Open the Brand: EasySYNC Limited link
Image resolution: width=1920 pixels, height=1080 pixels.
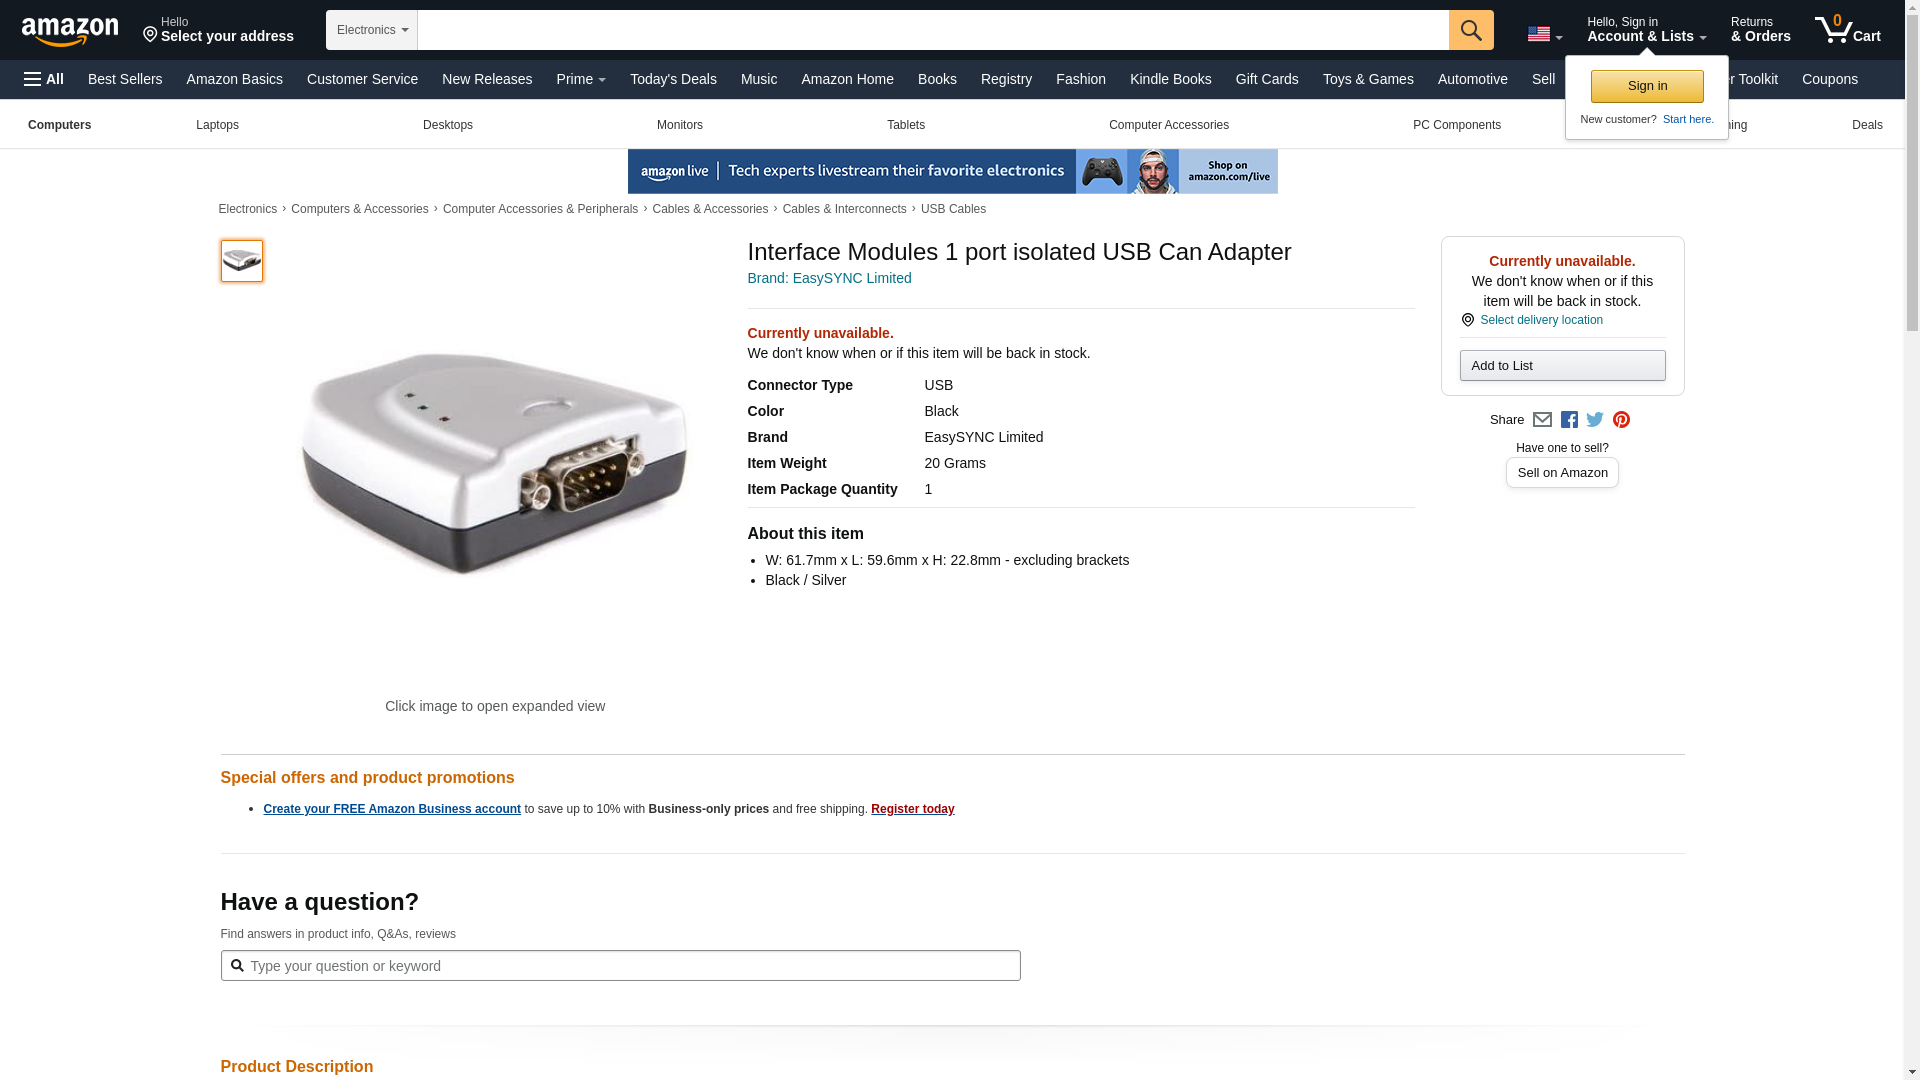[829, 278]
